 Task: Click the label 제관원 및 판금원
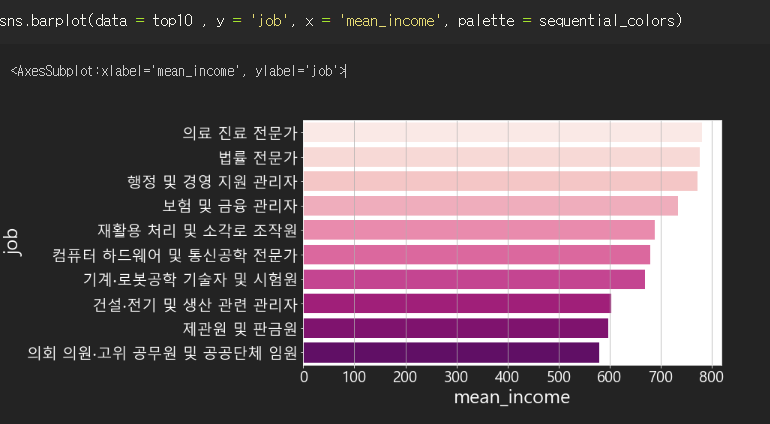(240, 329)
